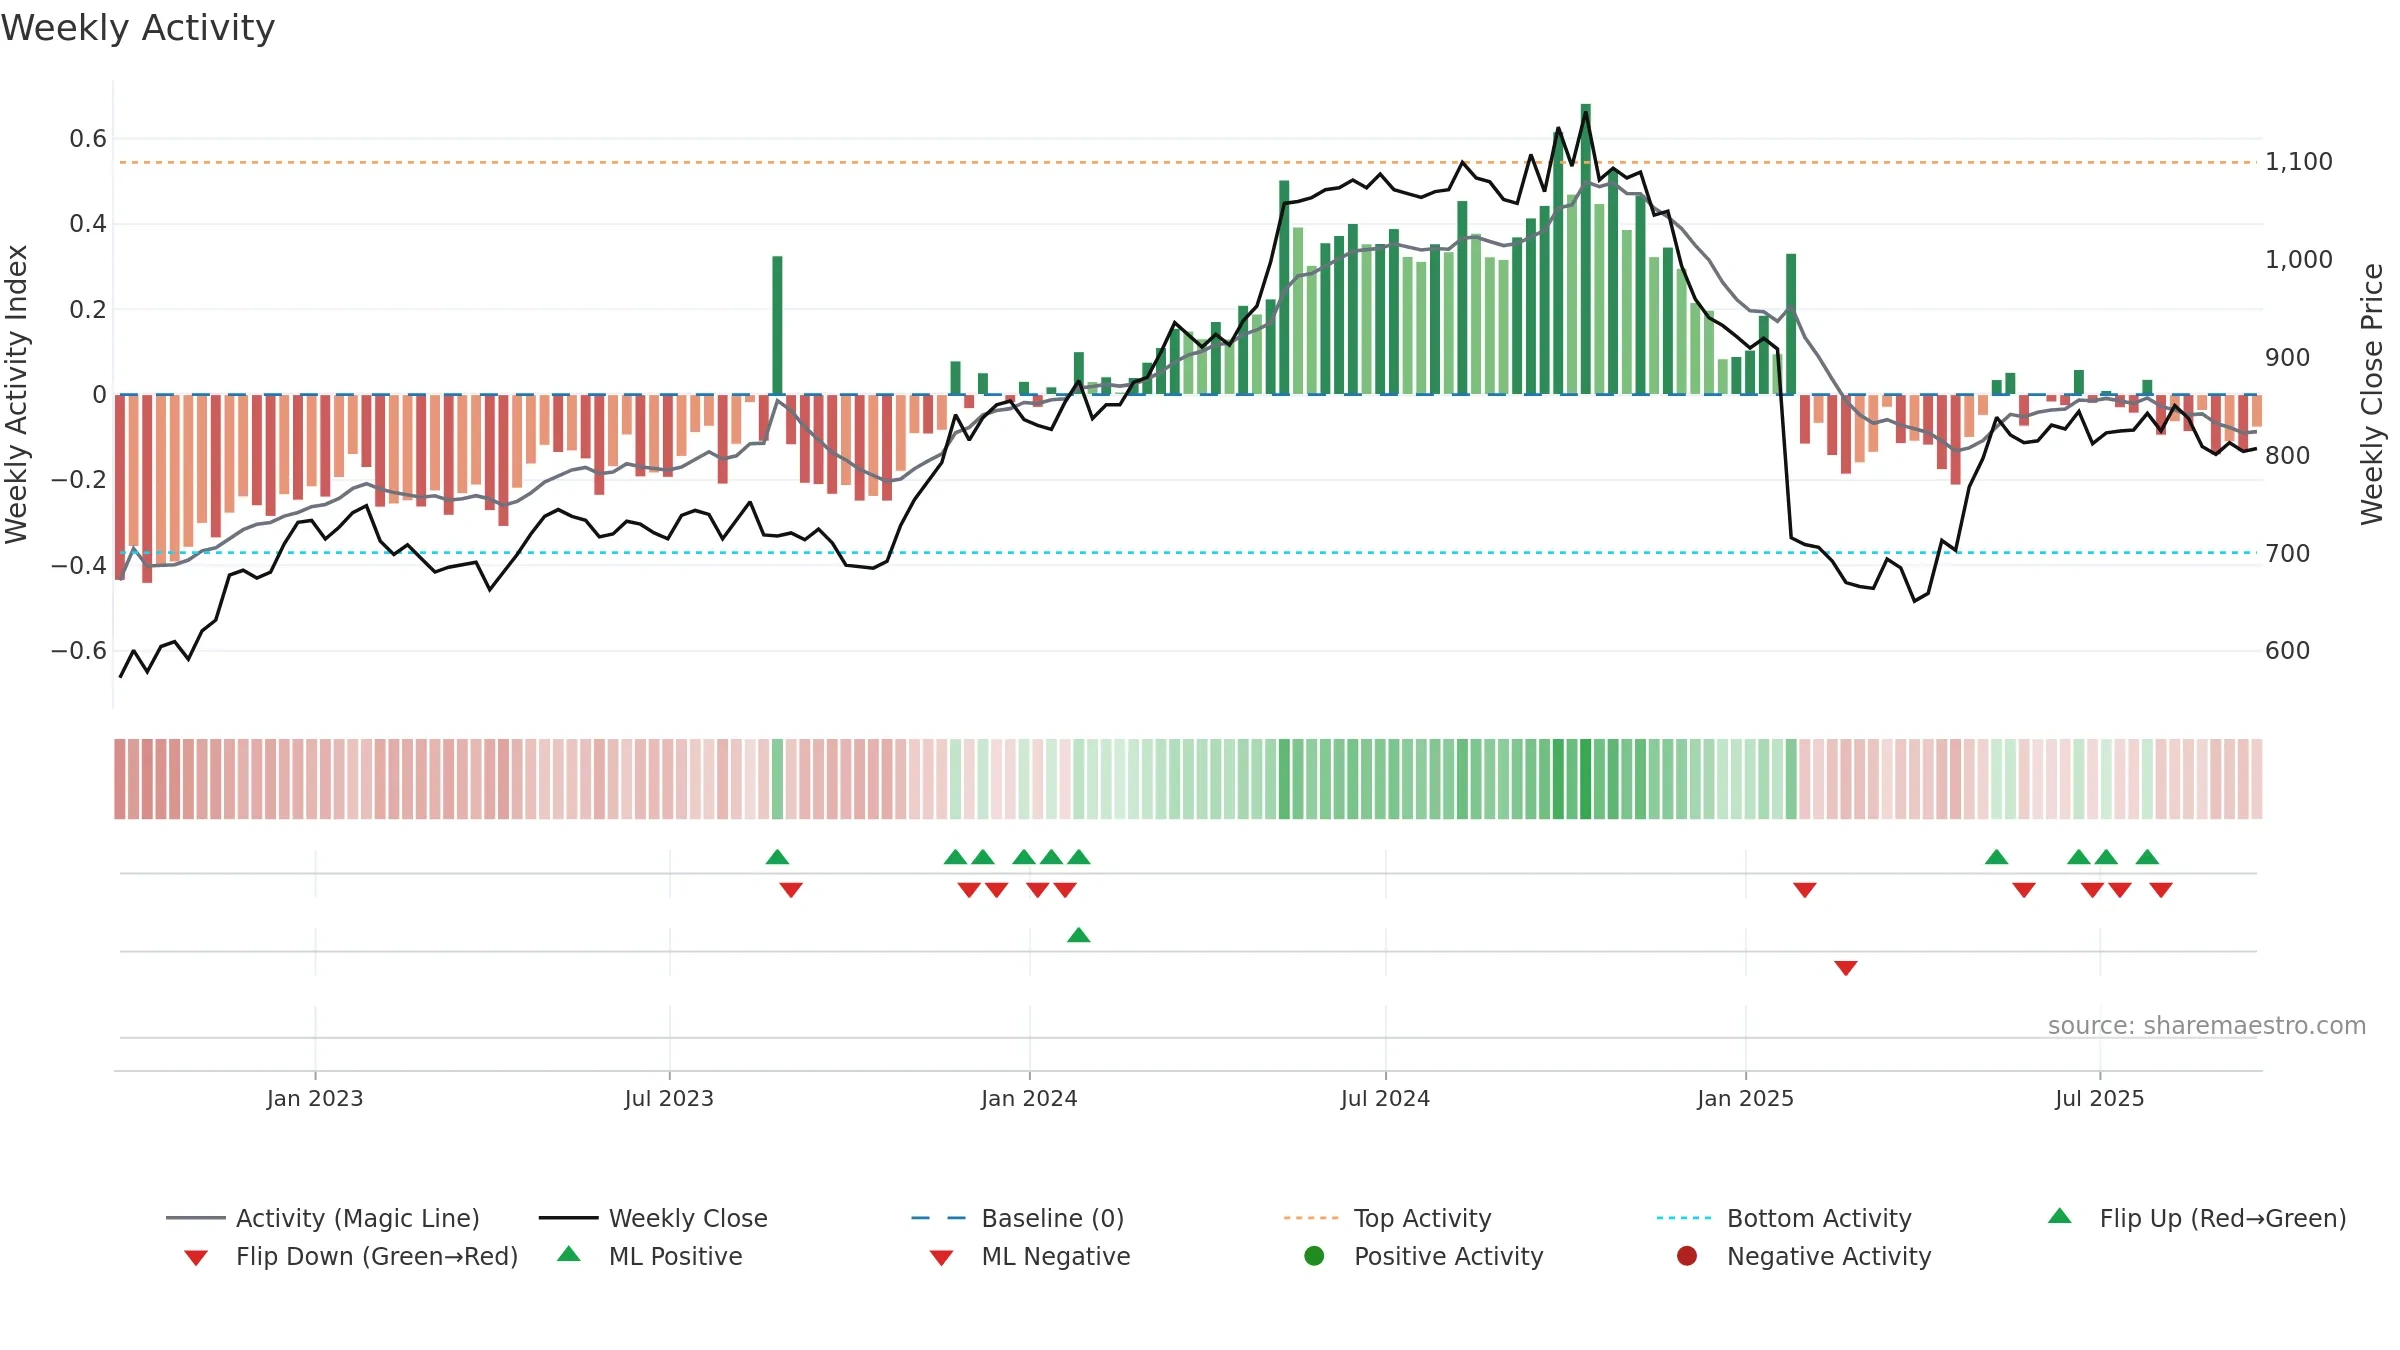Click first Flip Up triangle near Sep 2023
The image size is (2400, 1350).
pyautogui.click(x=777, y=857)
